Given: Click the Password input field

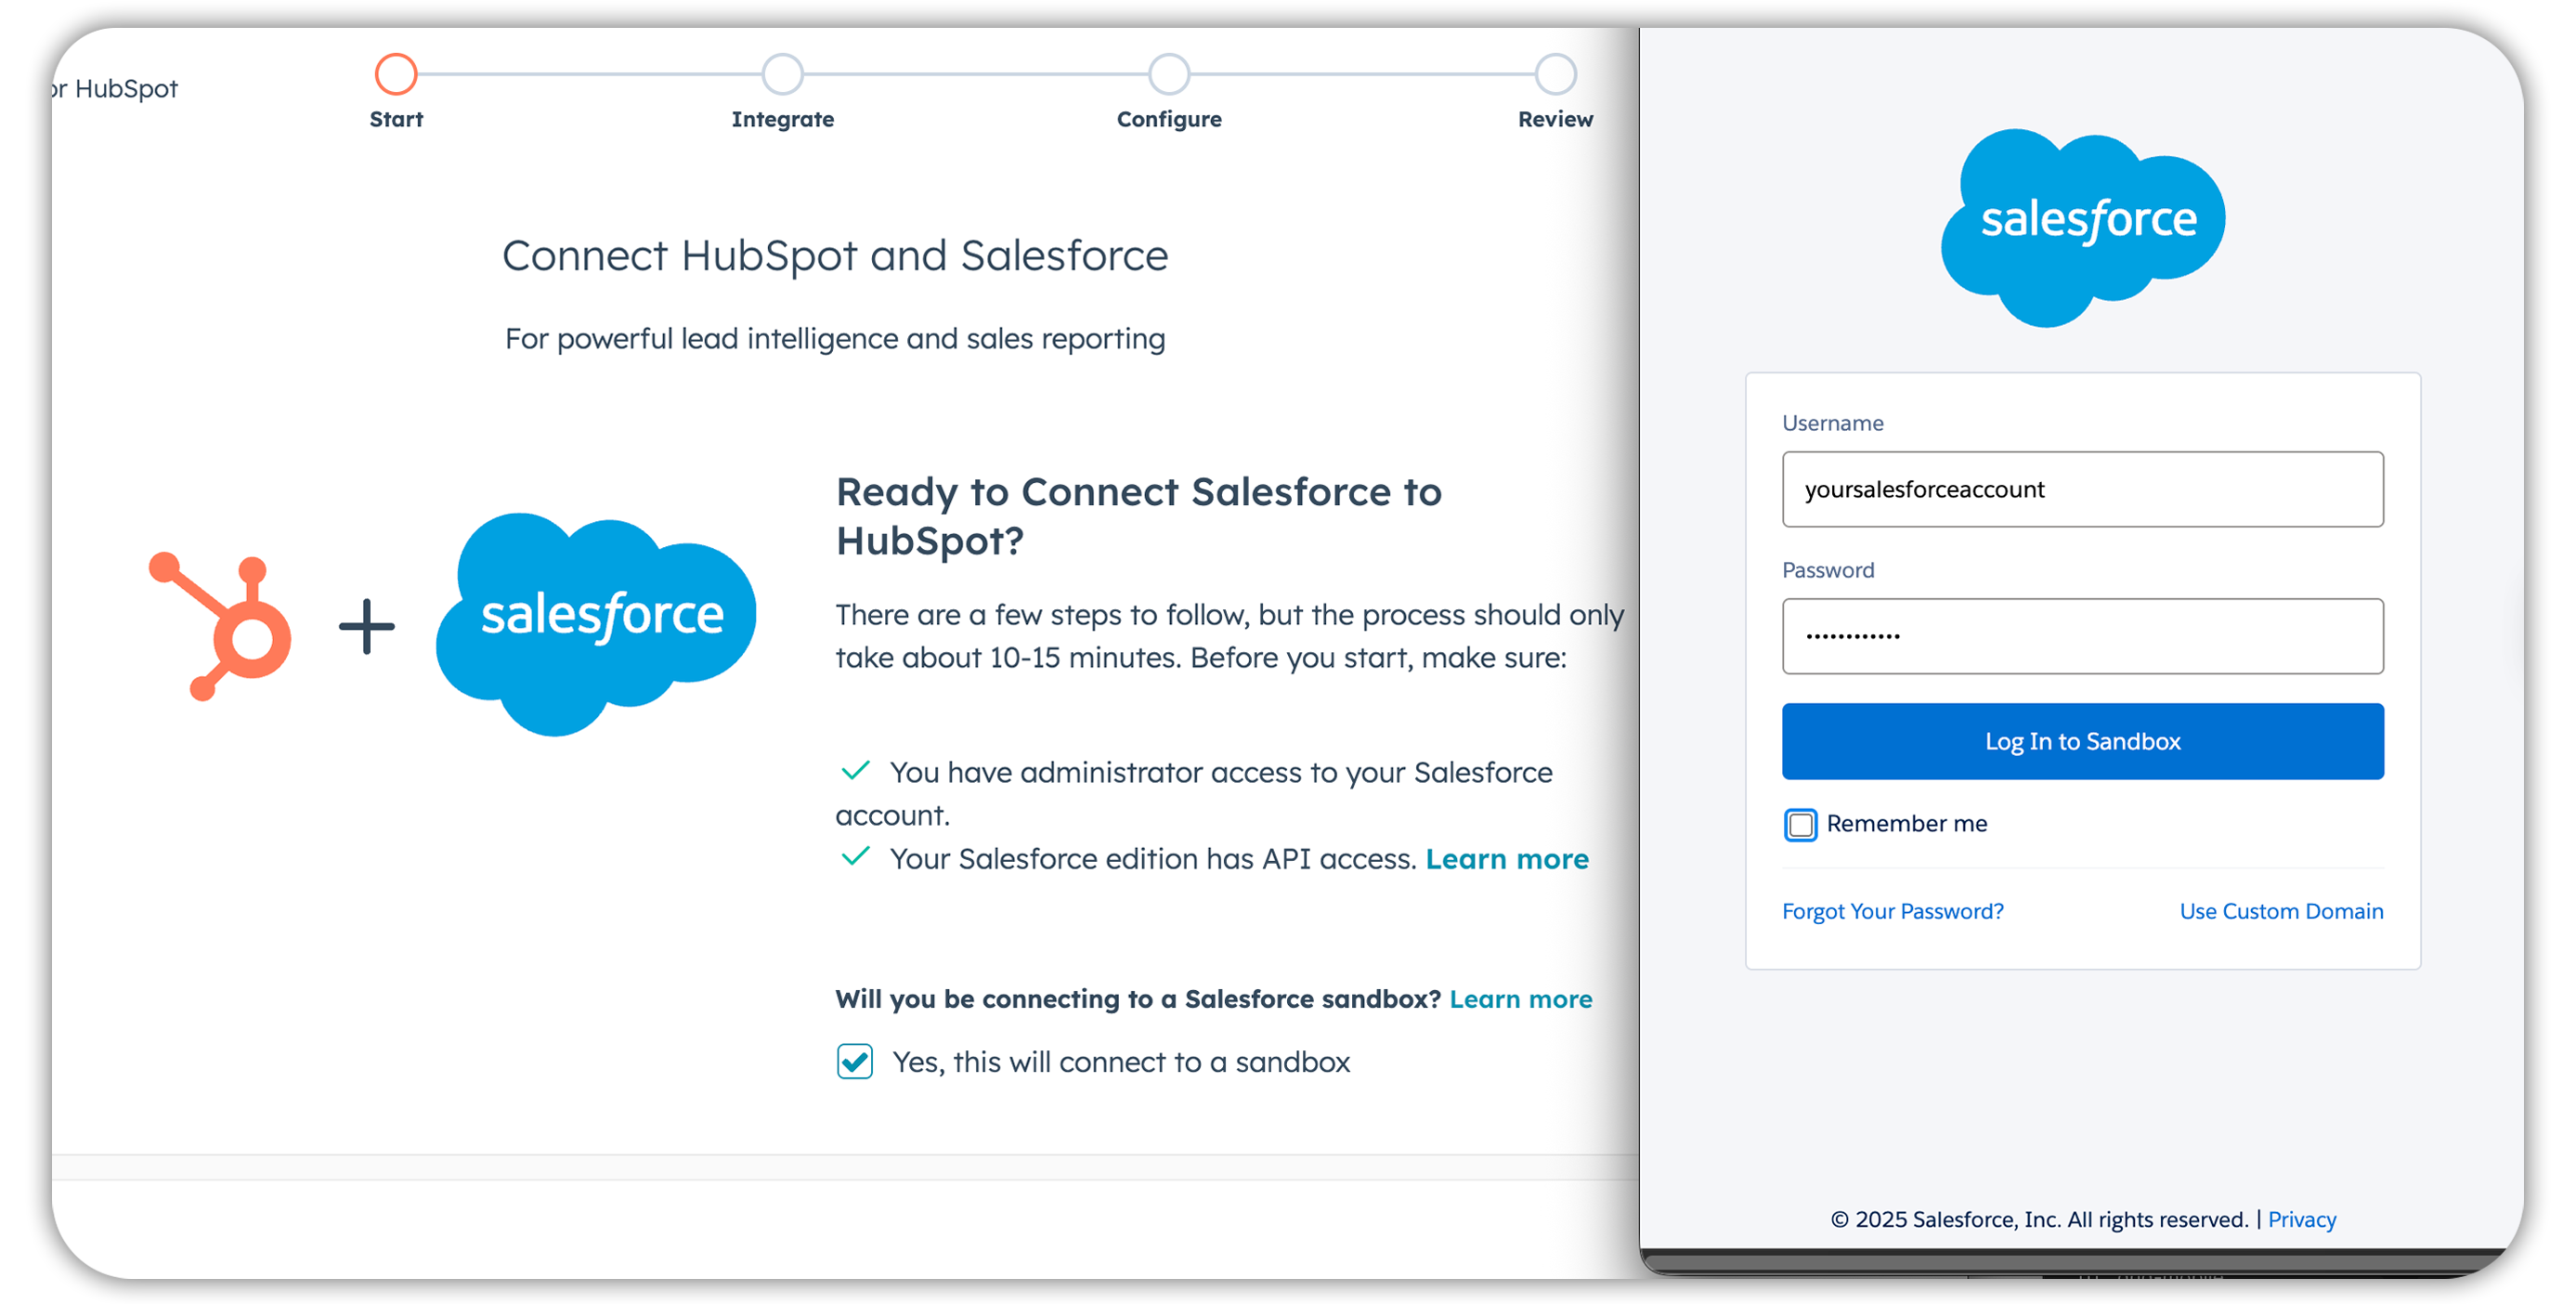Looking at the screenshot, I should (x=2082, y=636).
